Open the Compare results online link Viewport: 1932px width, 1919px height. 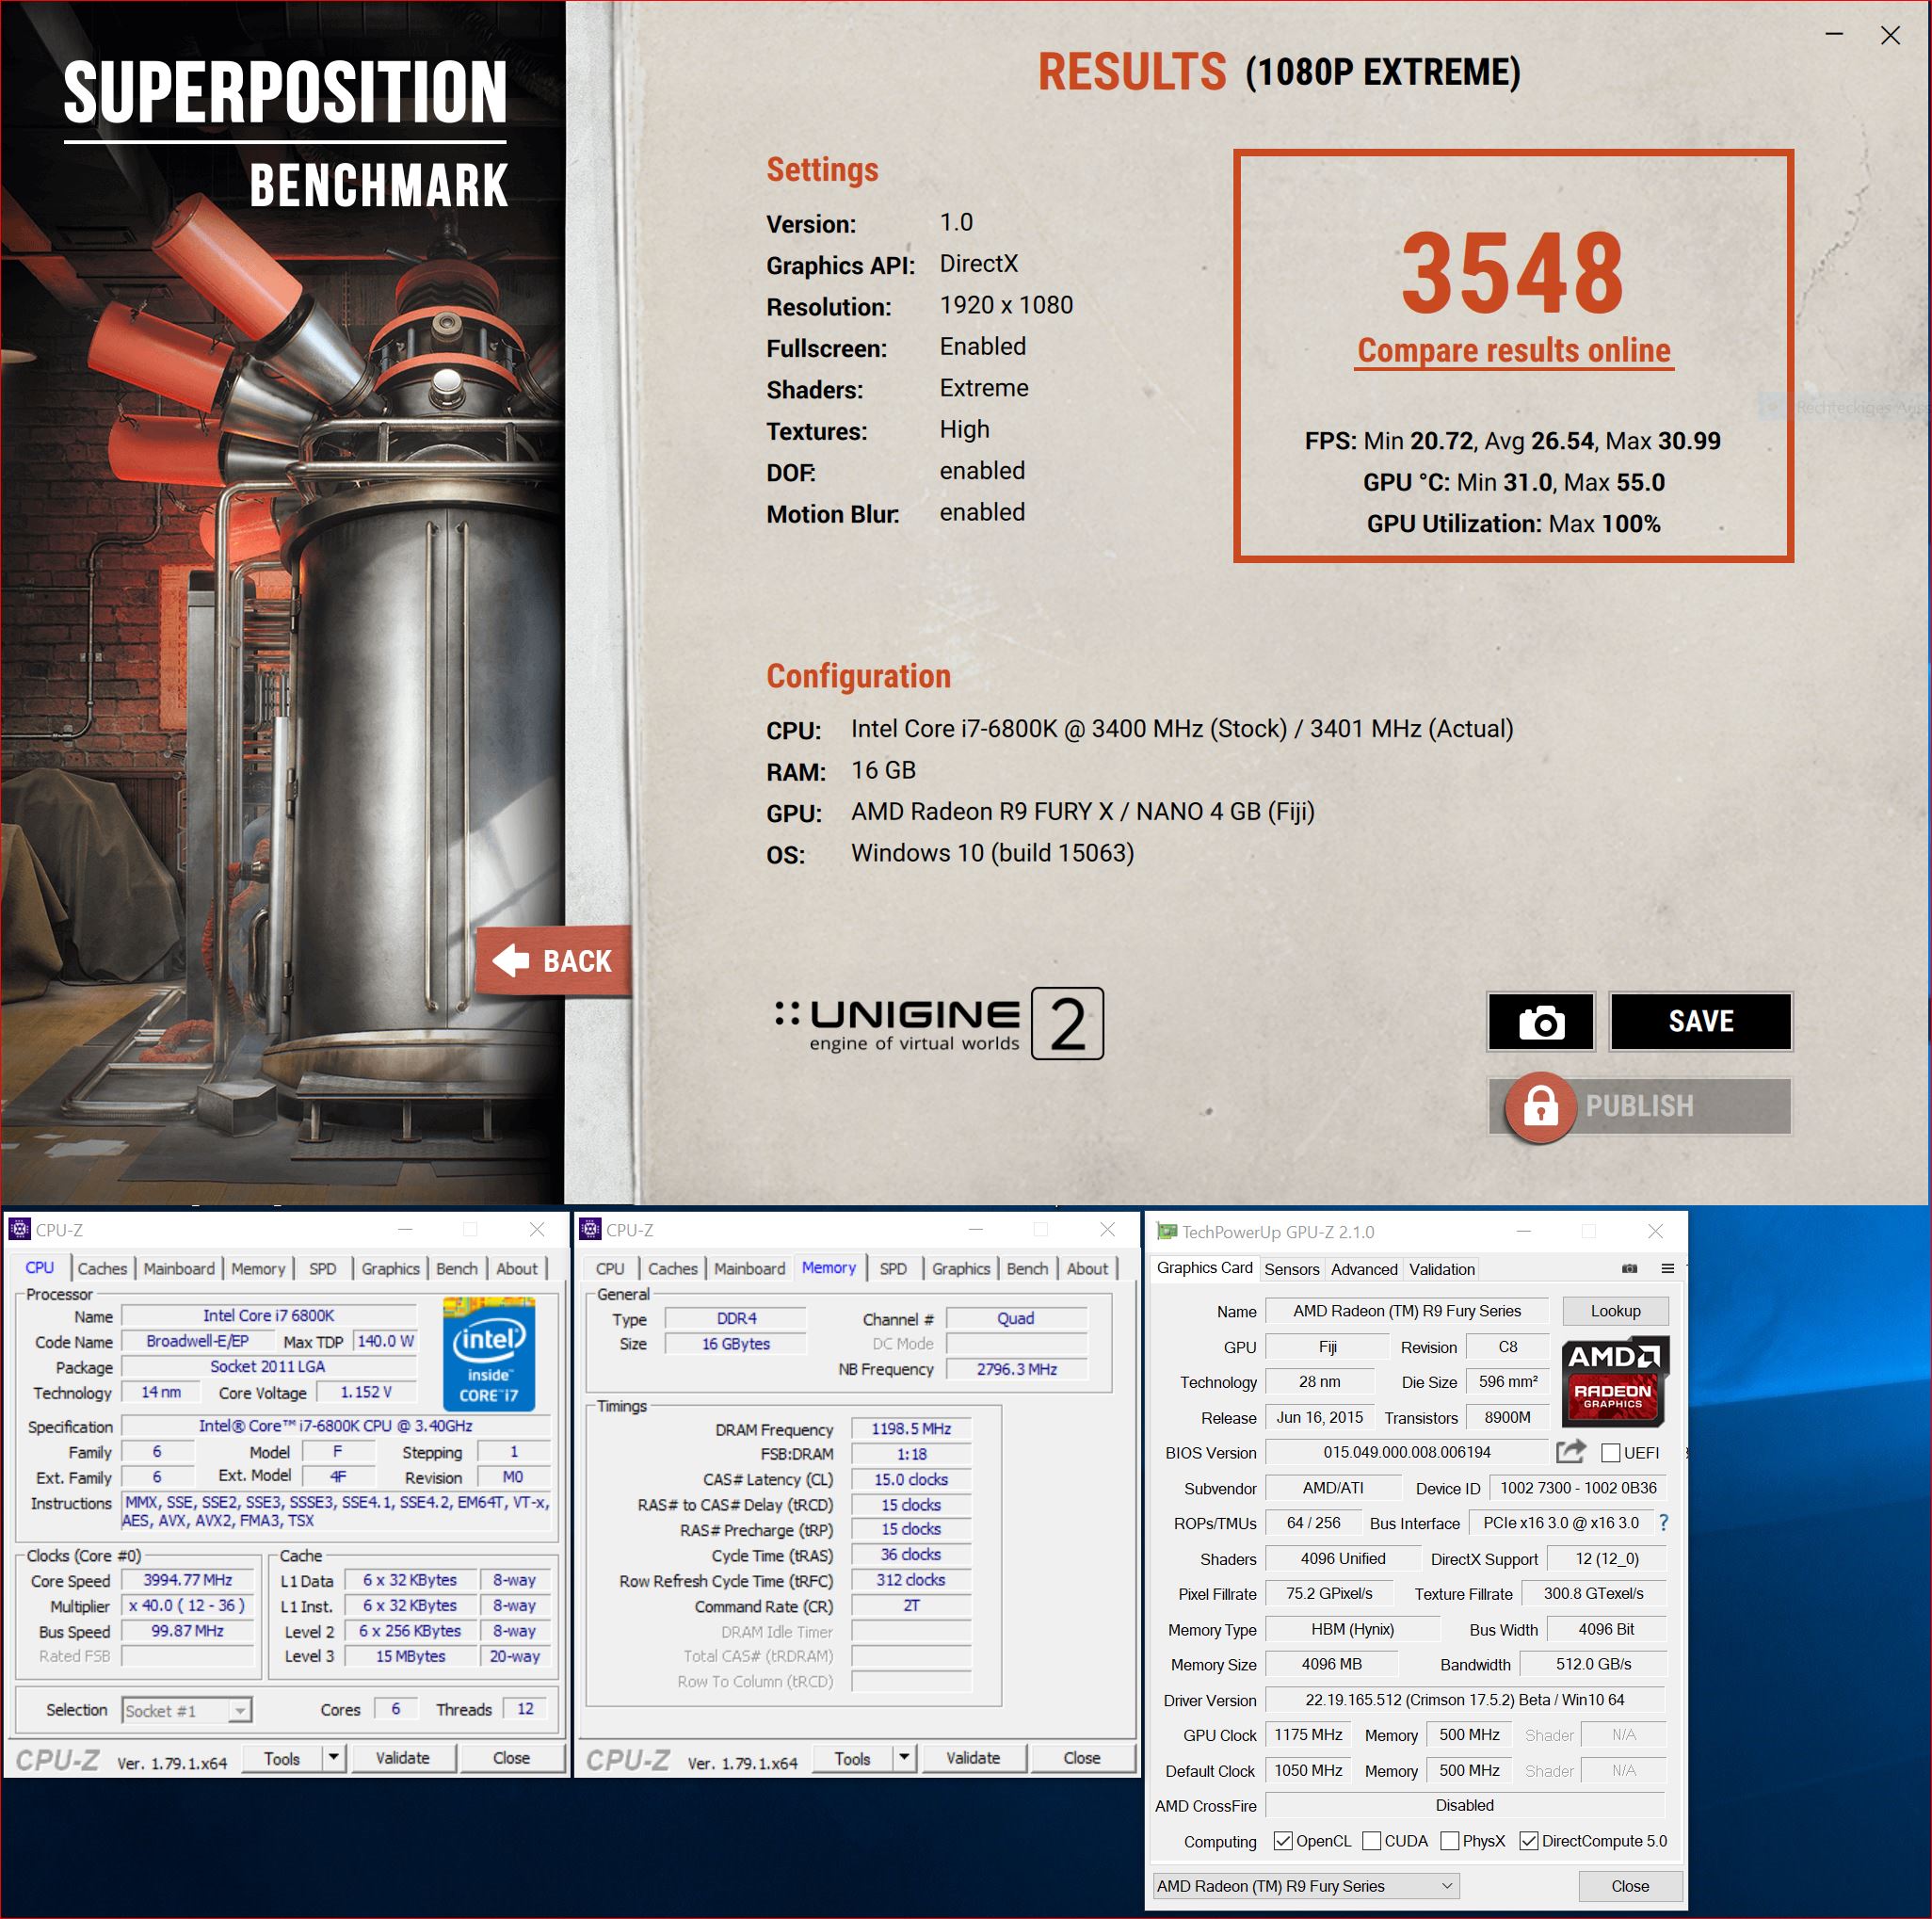(x=1513, y=350)
